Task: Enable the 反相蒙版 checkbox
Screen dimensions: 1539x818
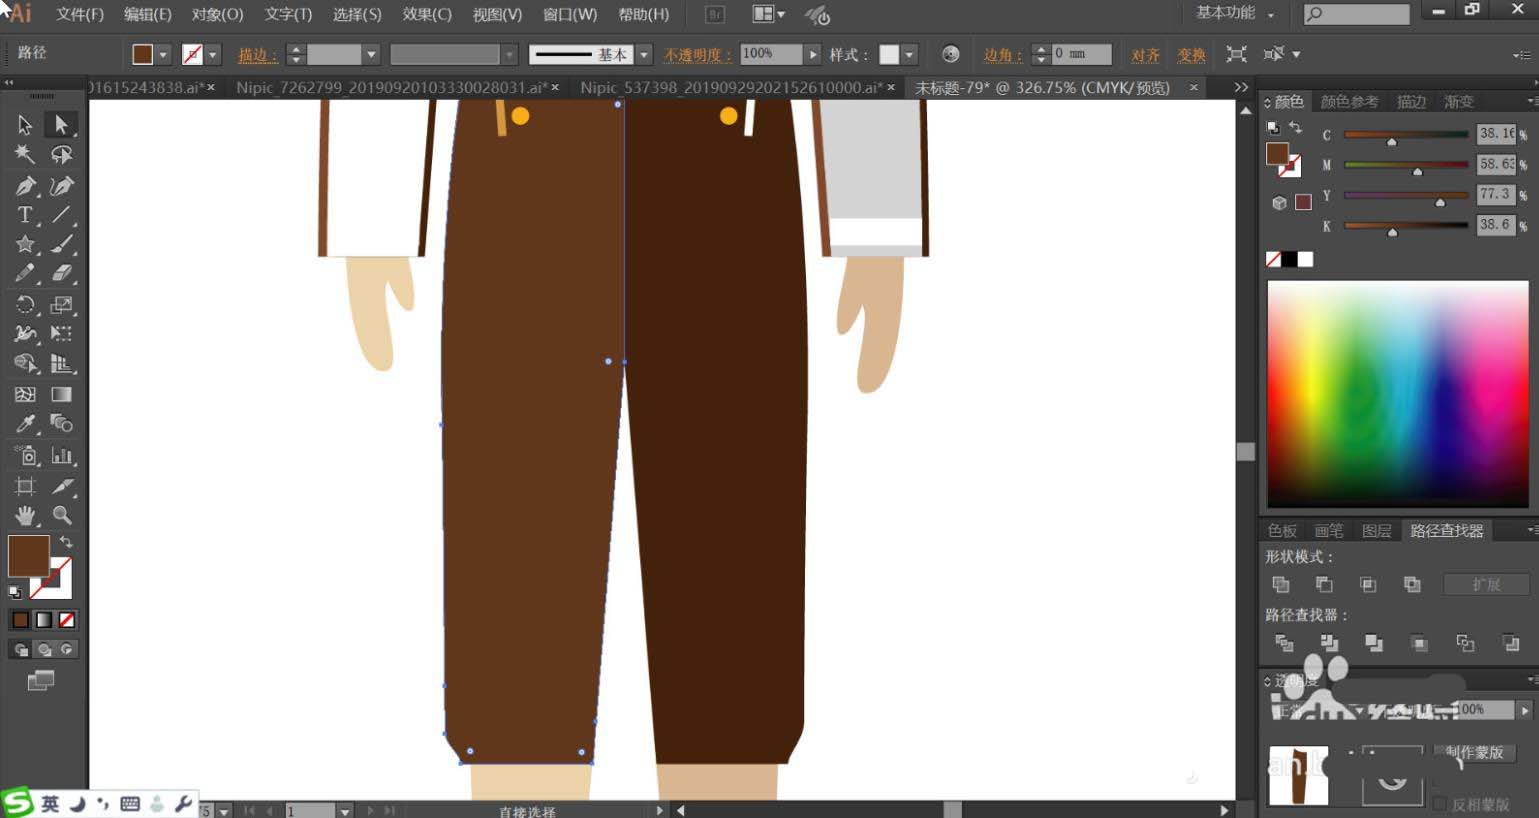Action: coord(1440,804)
